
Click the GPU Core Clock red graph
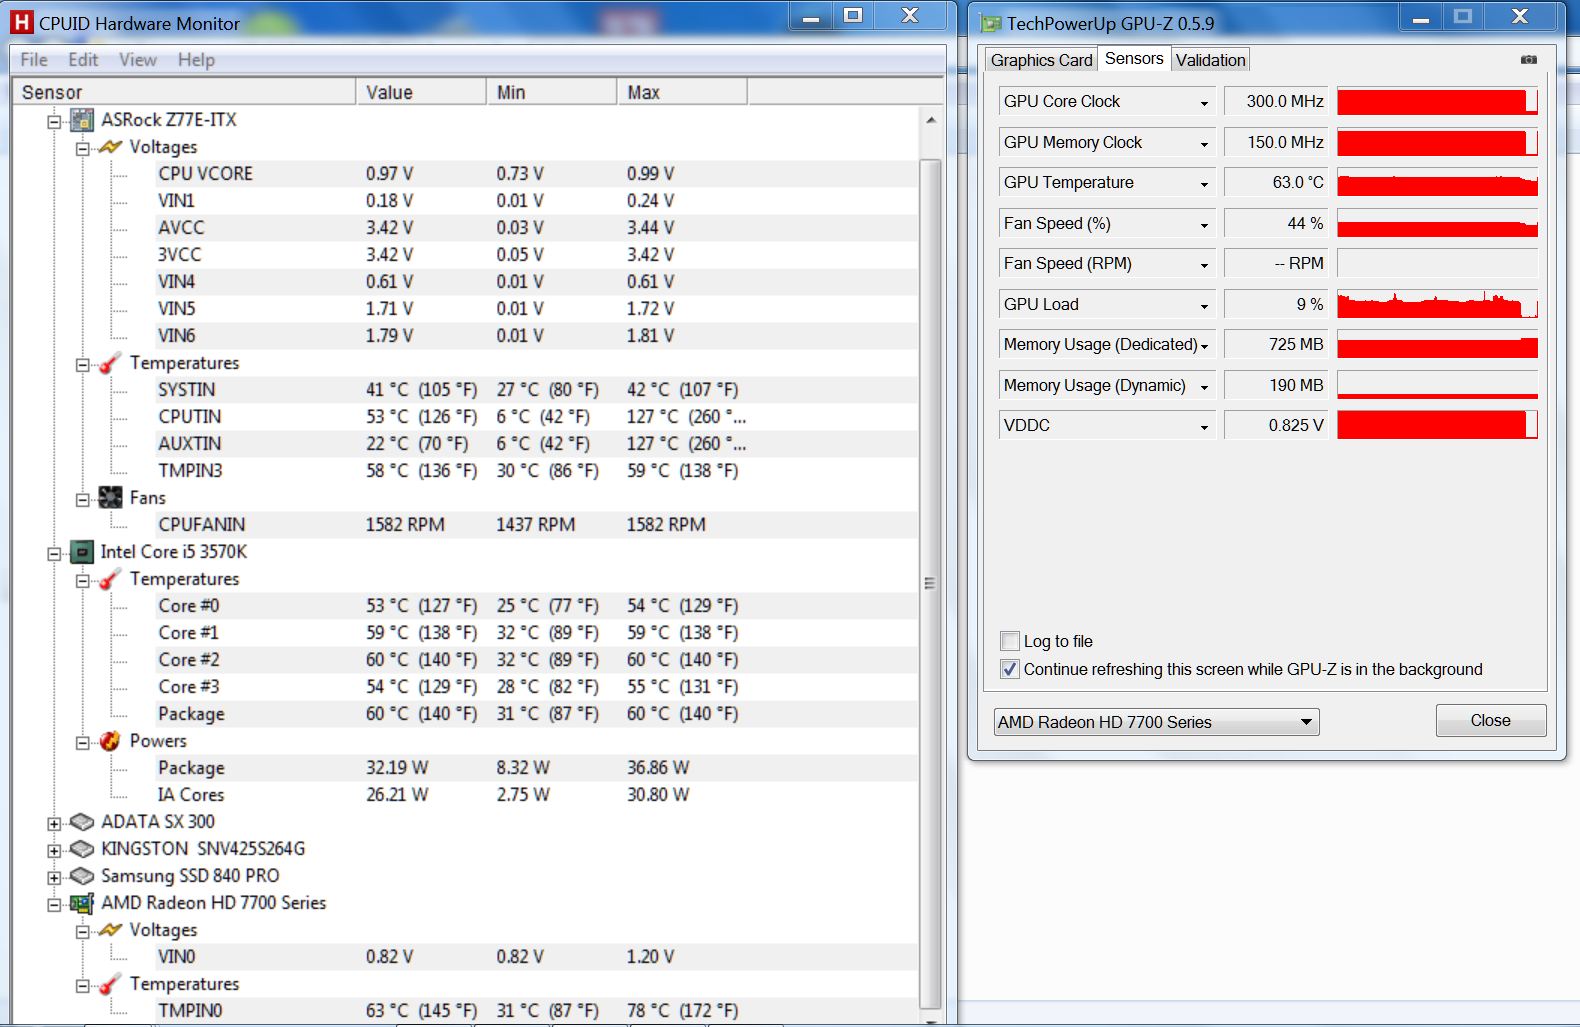1437,102
